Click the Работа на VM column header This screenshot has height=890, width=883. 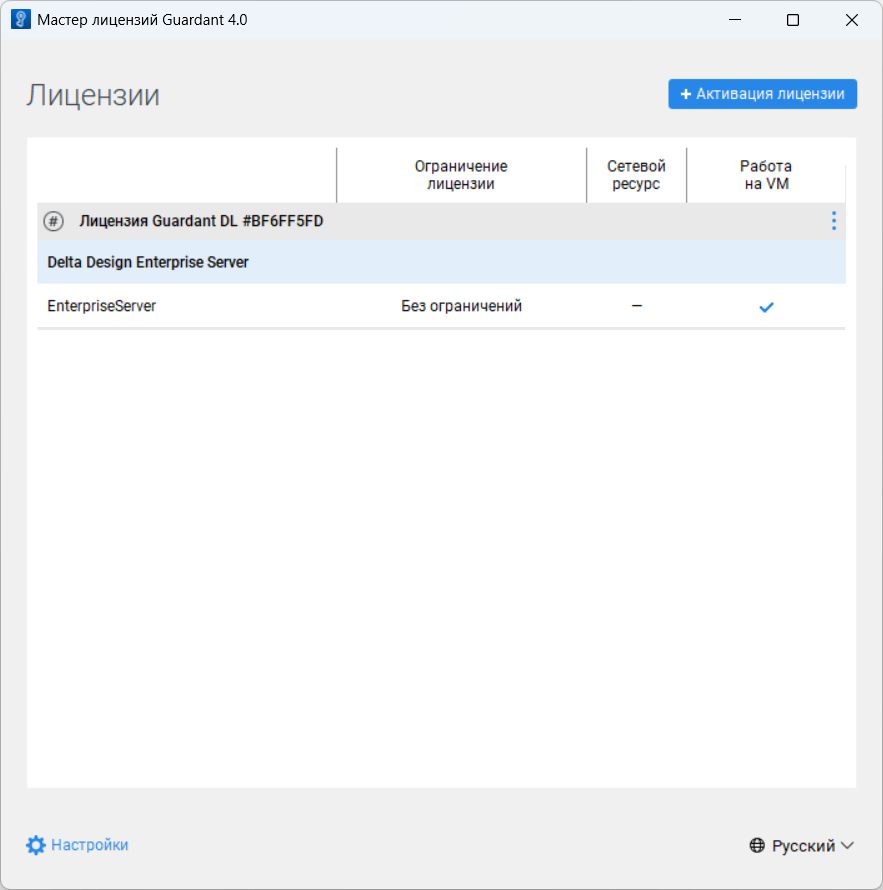(766, 175)
